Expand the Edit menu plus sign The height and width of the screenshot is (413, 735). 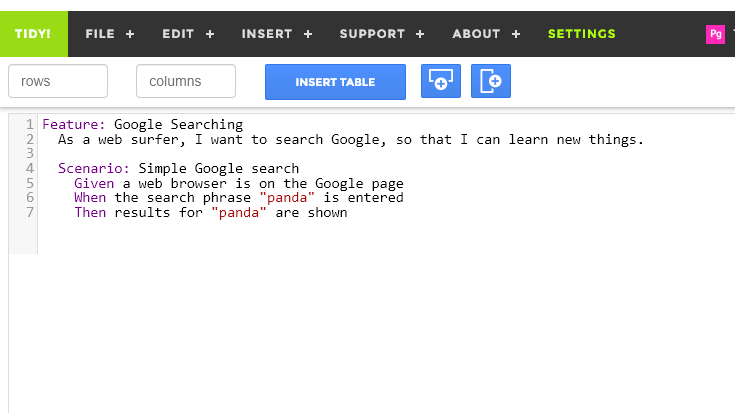click(210, 34)
